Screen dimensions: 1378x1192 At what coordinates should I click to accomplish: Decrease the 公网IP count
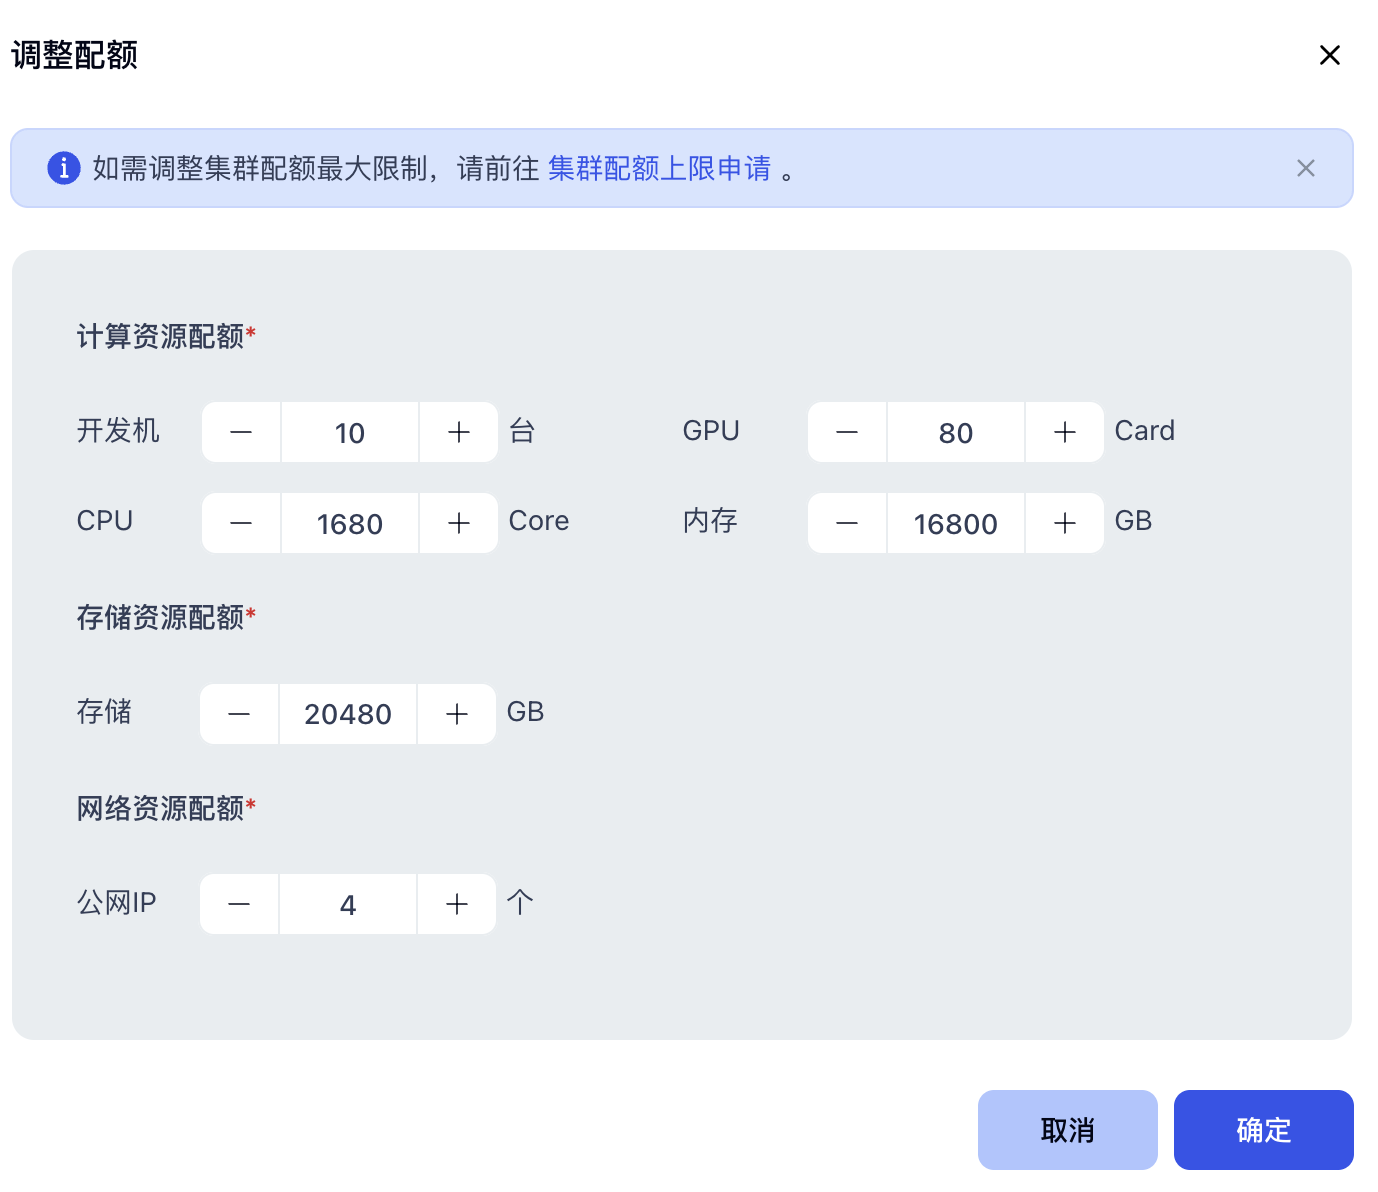(x=239, y=904)
